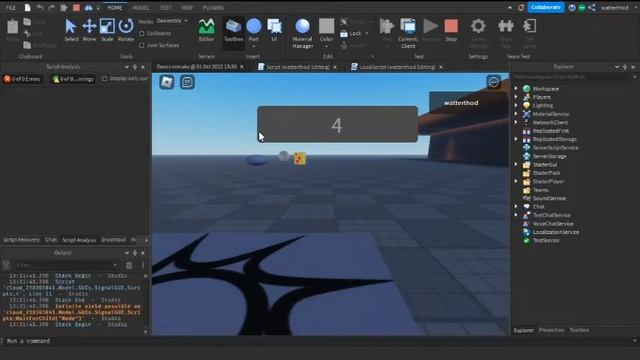
Task: Switch to the HOME ribbon tab
Action: [x=115, y=8]
